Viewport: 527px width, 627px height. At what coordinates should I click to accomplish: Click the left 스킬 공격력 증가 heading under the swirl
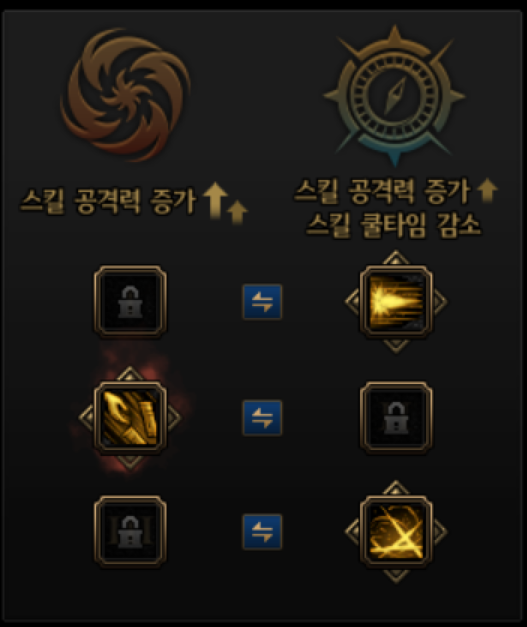(x=108, y=201)
